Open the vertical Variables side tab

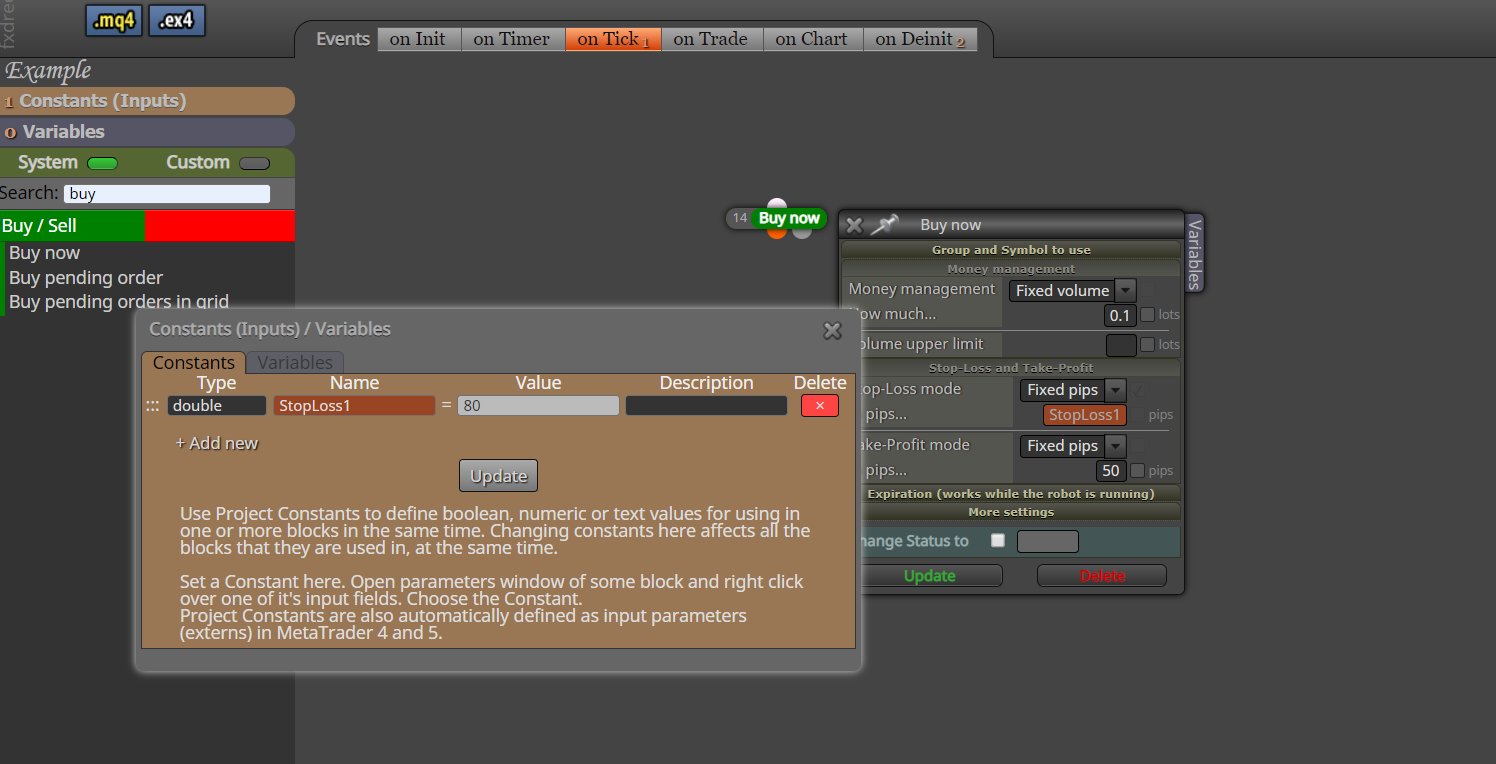(x=1194, y=252)
